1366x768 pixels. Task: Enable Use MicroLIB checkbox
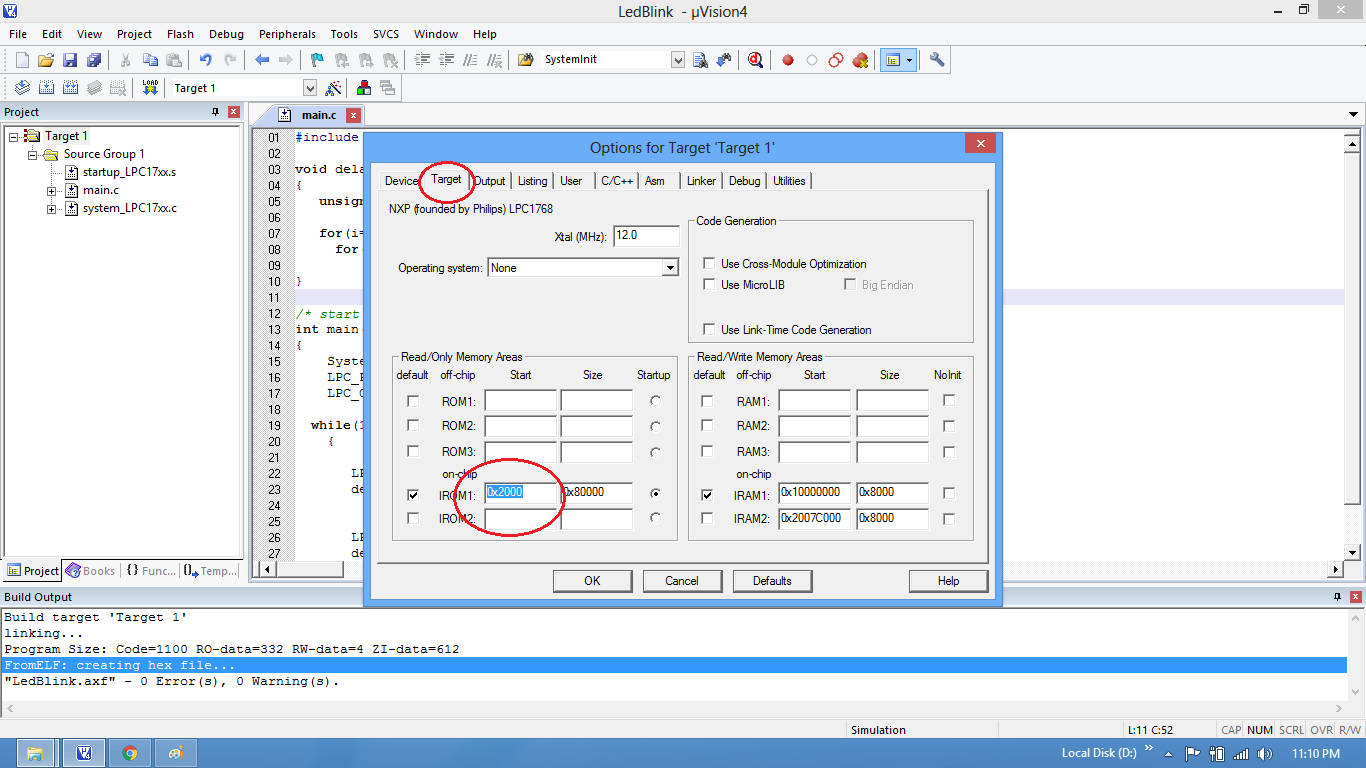(708, 285)
